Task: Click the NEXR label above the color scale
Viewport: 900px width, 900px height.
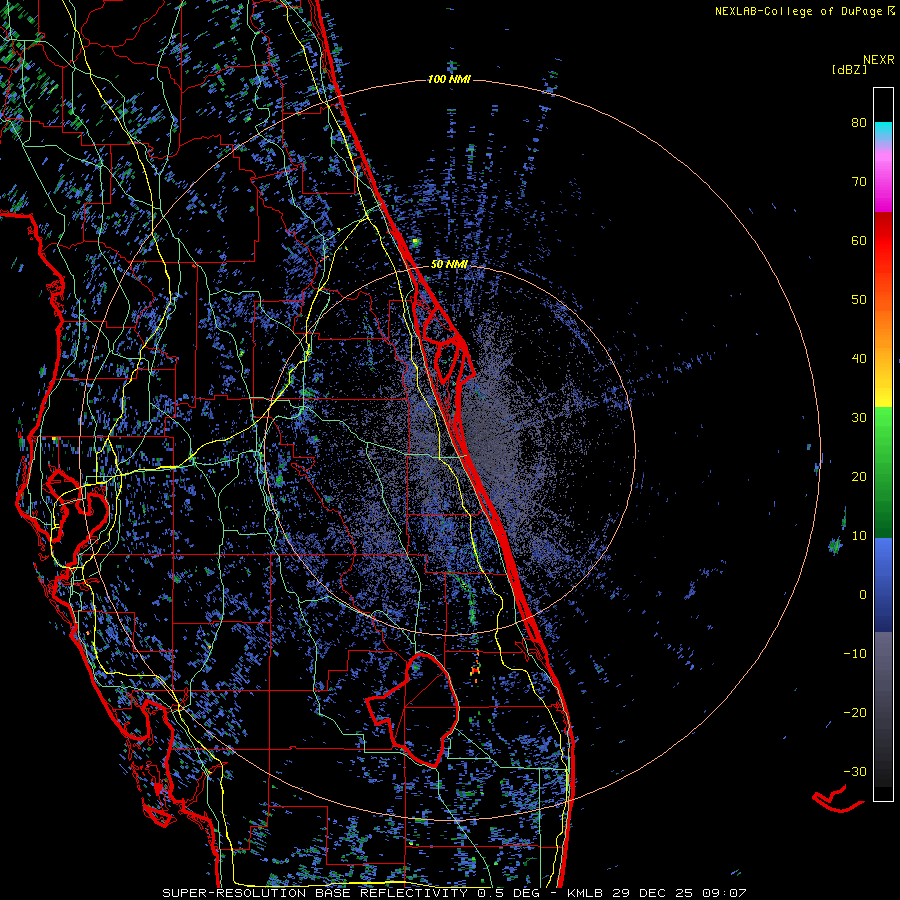Action: coord(879,60)
